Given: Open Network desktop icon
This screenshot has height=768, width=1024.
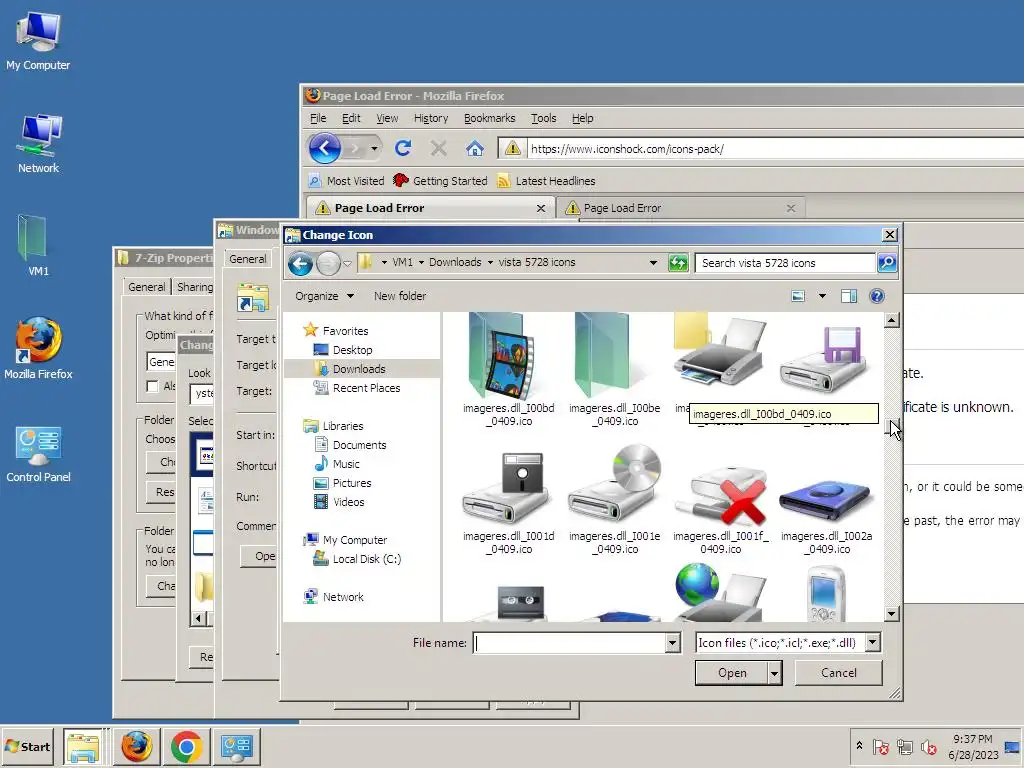Looking at the screenshot, I should coord(38,144).
